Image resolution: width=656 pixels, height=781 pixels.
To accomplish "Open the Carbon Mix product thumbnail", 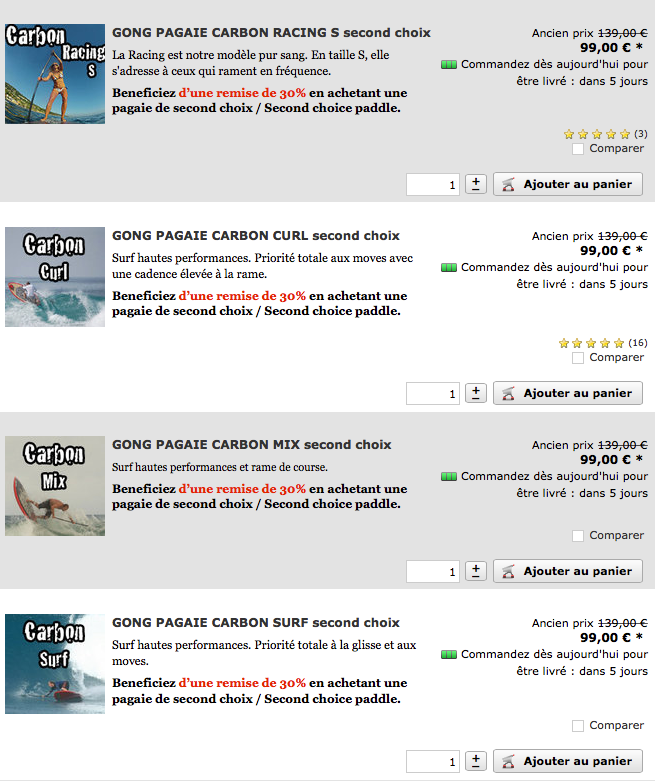I will coord(55,486).
